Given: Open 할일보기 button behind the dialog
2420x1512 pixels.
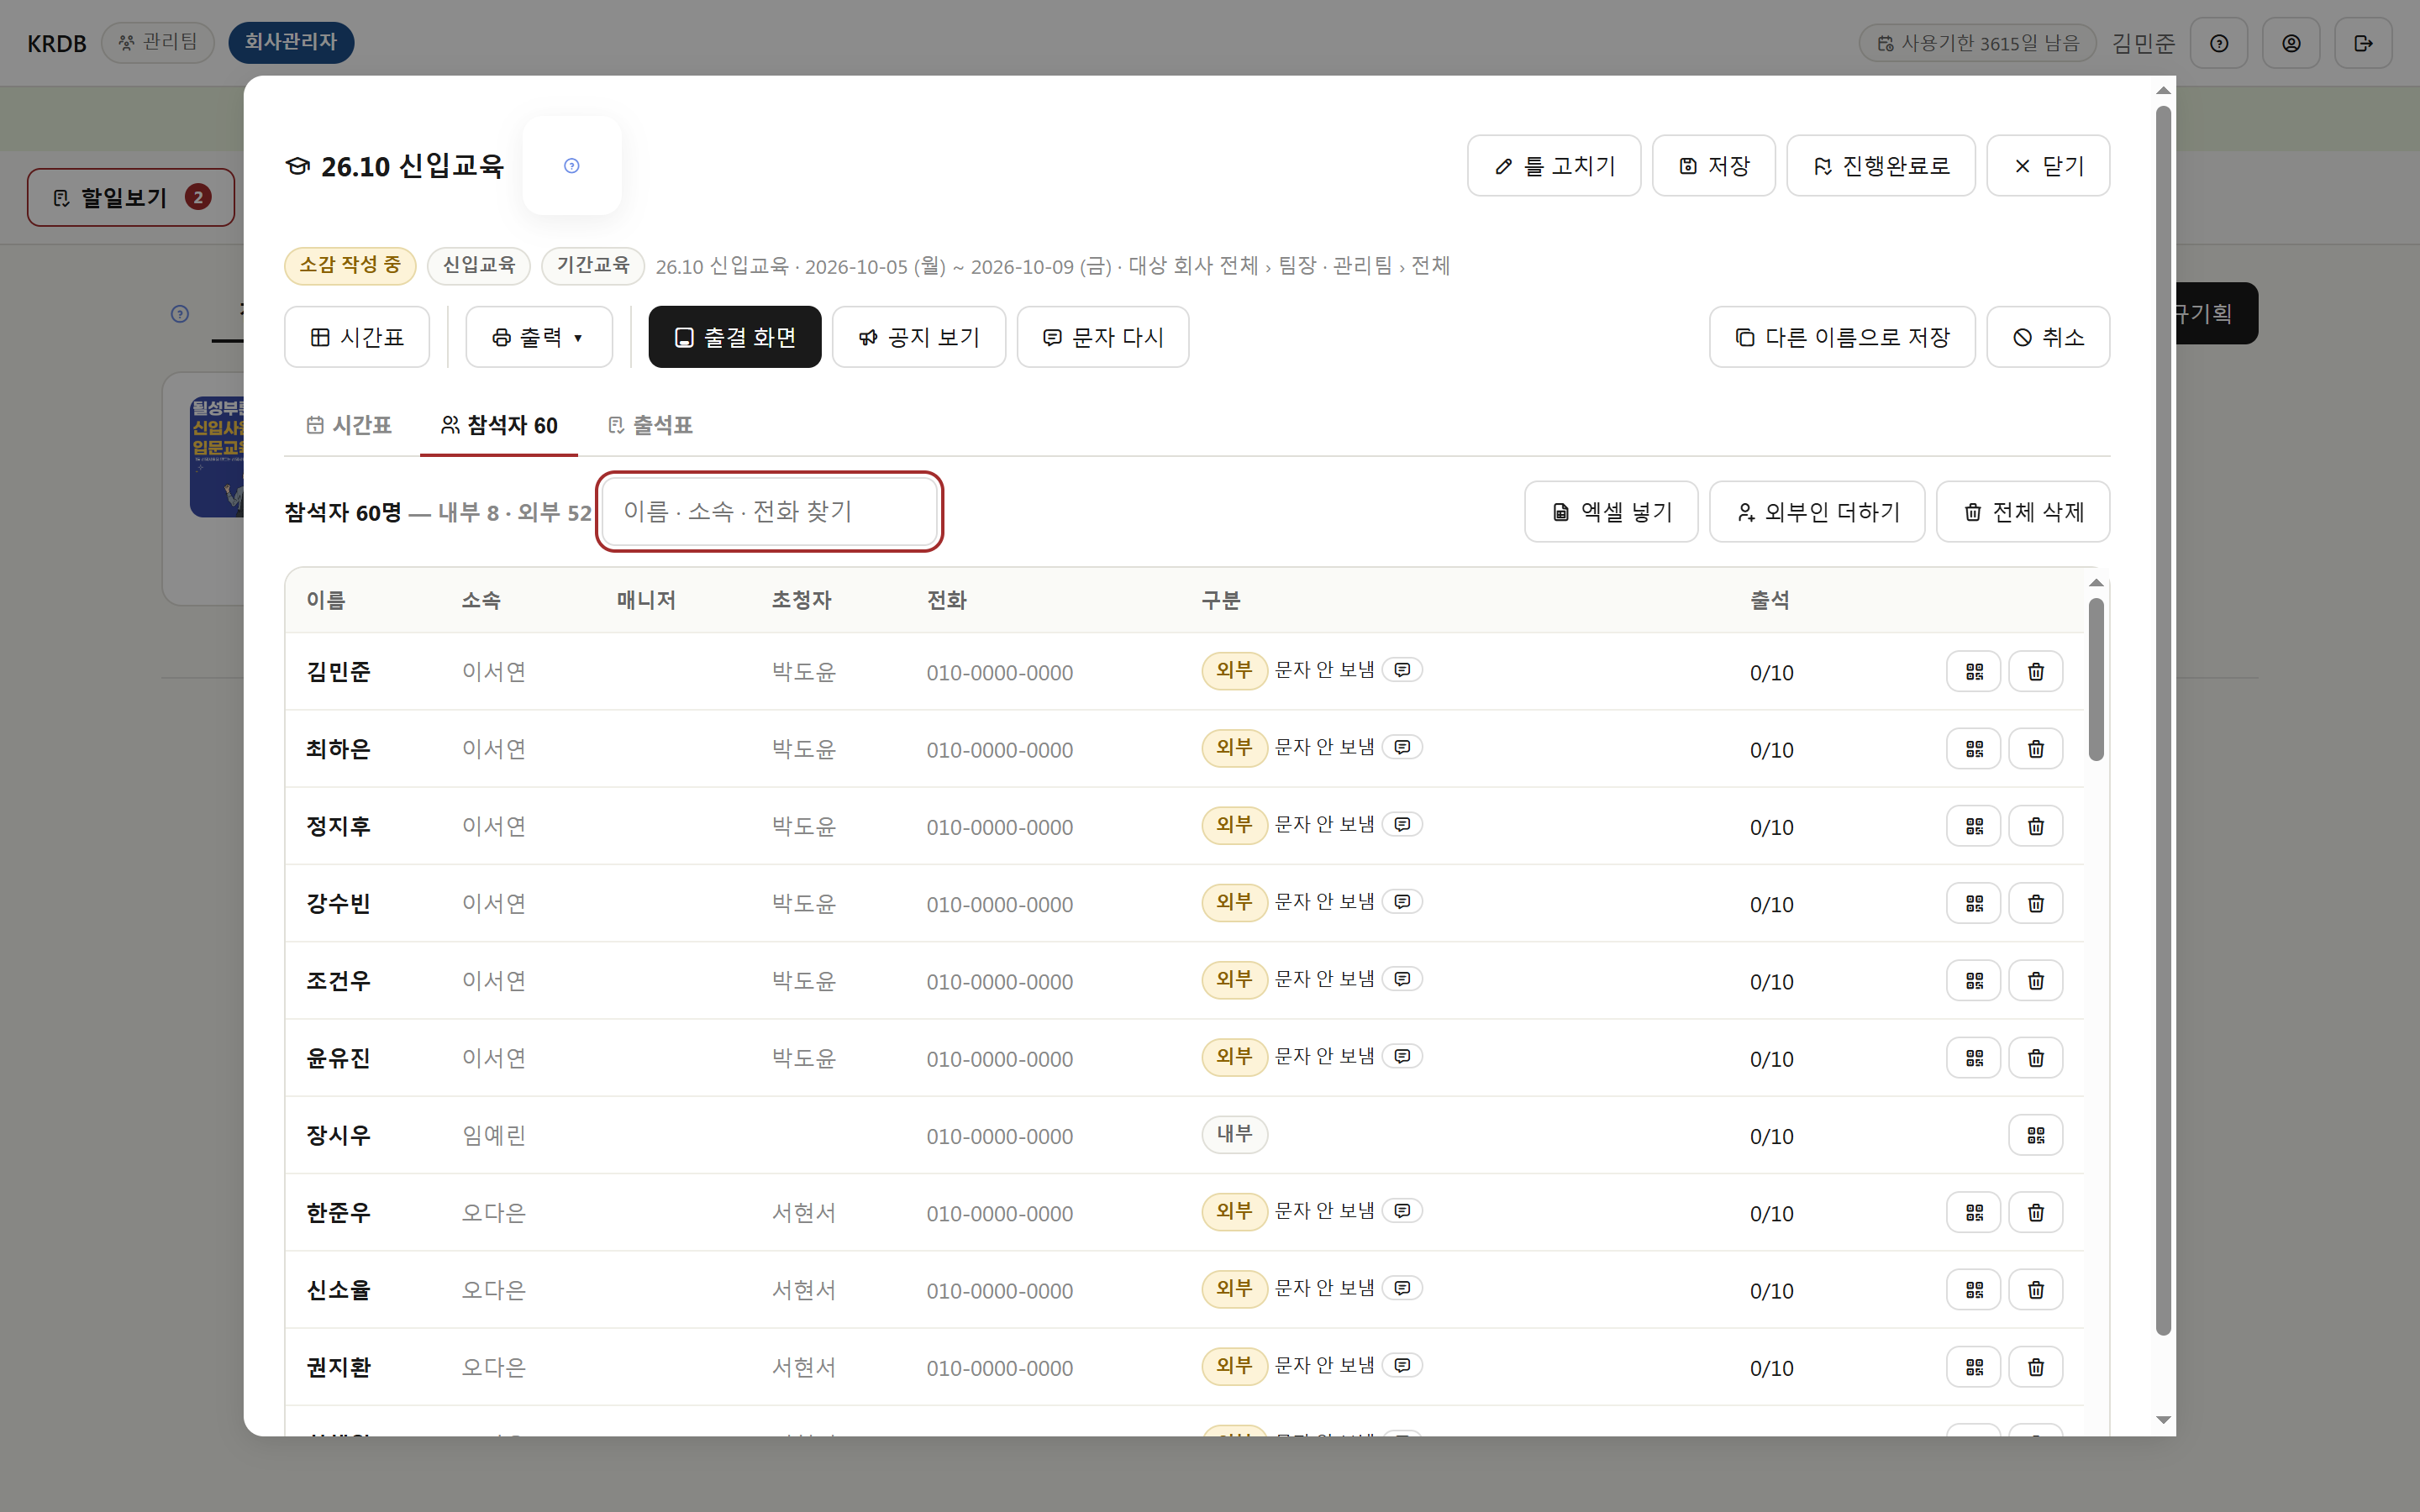Looking at the screenshot, I should click(131, 197).
